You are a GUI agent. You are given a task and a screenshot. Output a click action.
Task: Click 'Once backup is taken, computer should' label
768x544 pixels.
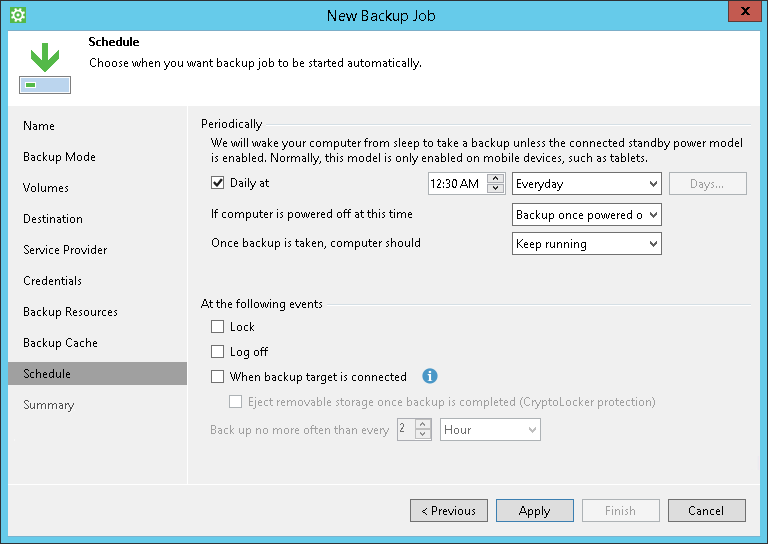[316, 243]
